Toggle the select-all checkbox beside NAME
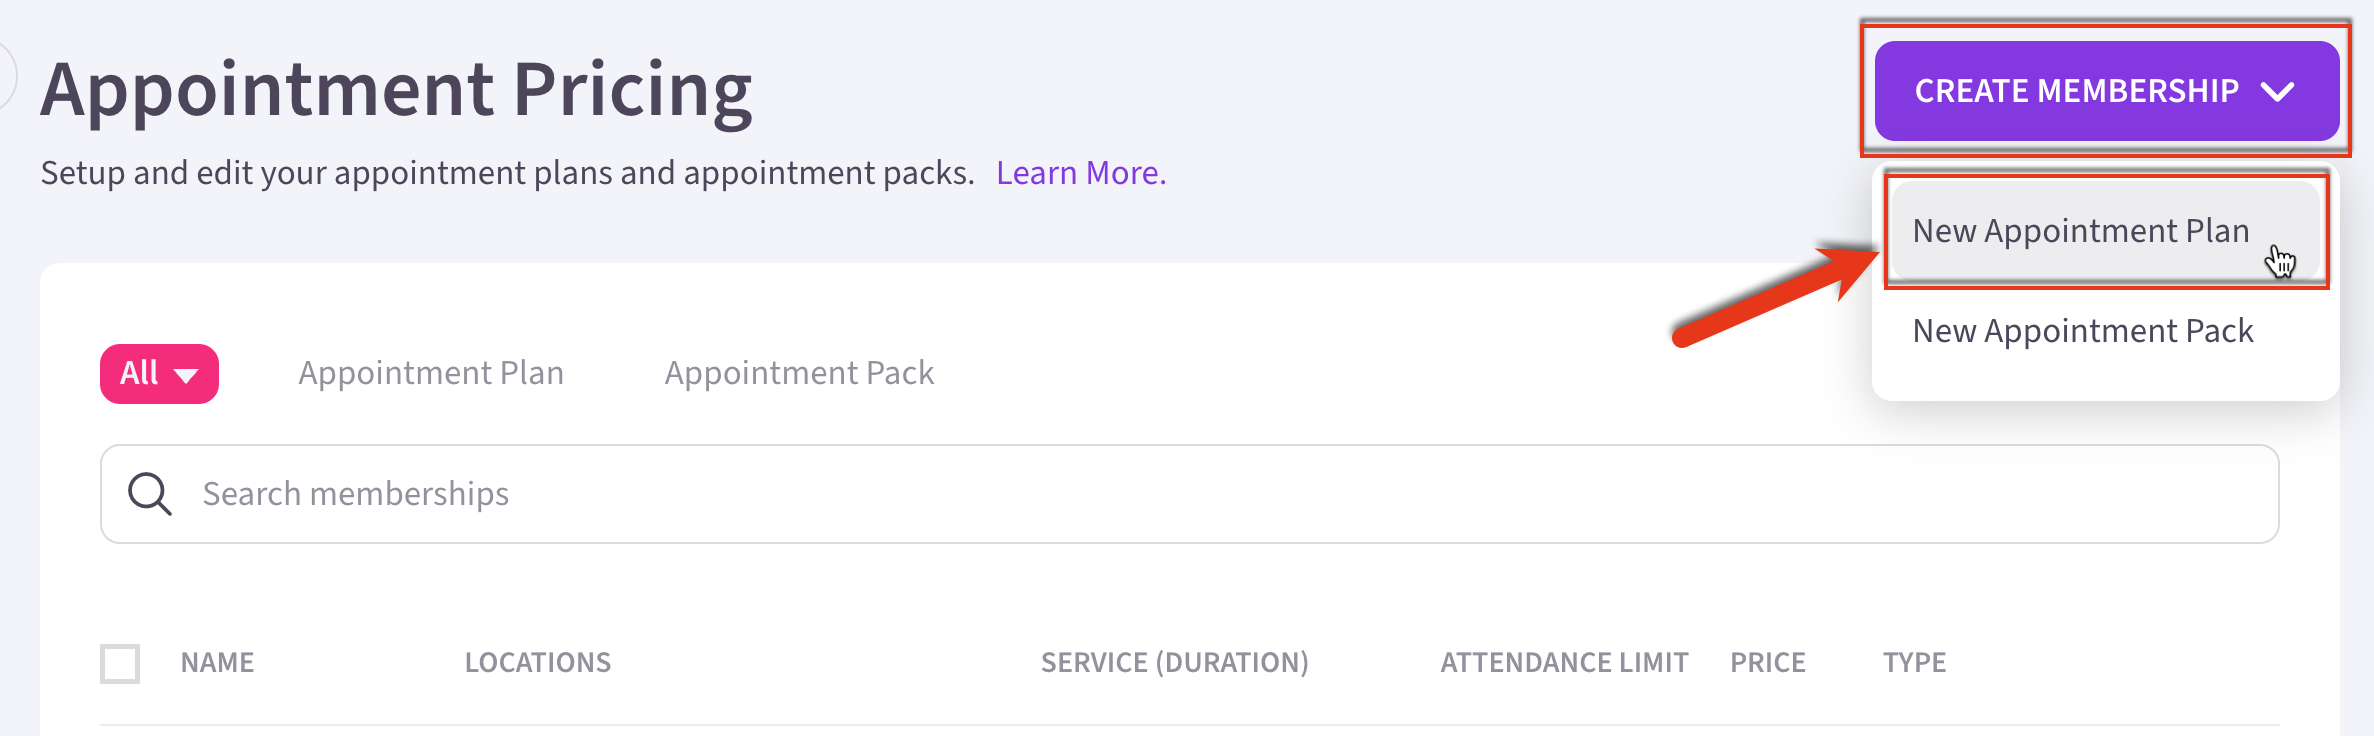The width and height of the screenshot is (2374, 736). [x=120, y=664]
